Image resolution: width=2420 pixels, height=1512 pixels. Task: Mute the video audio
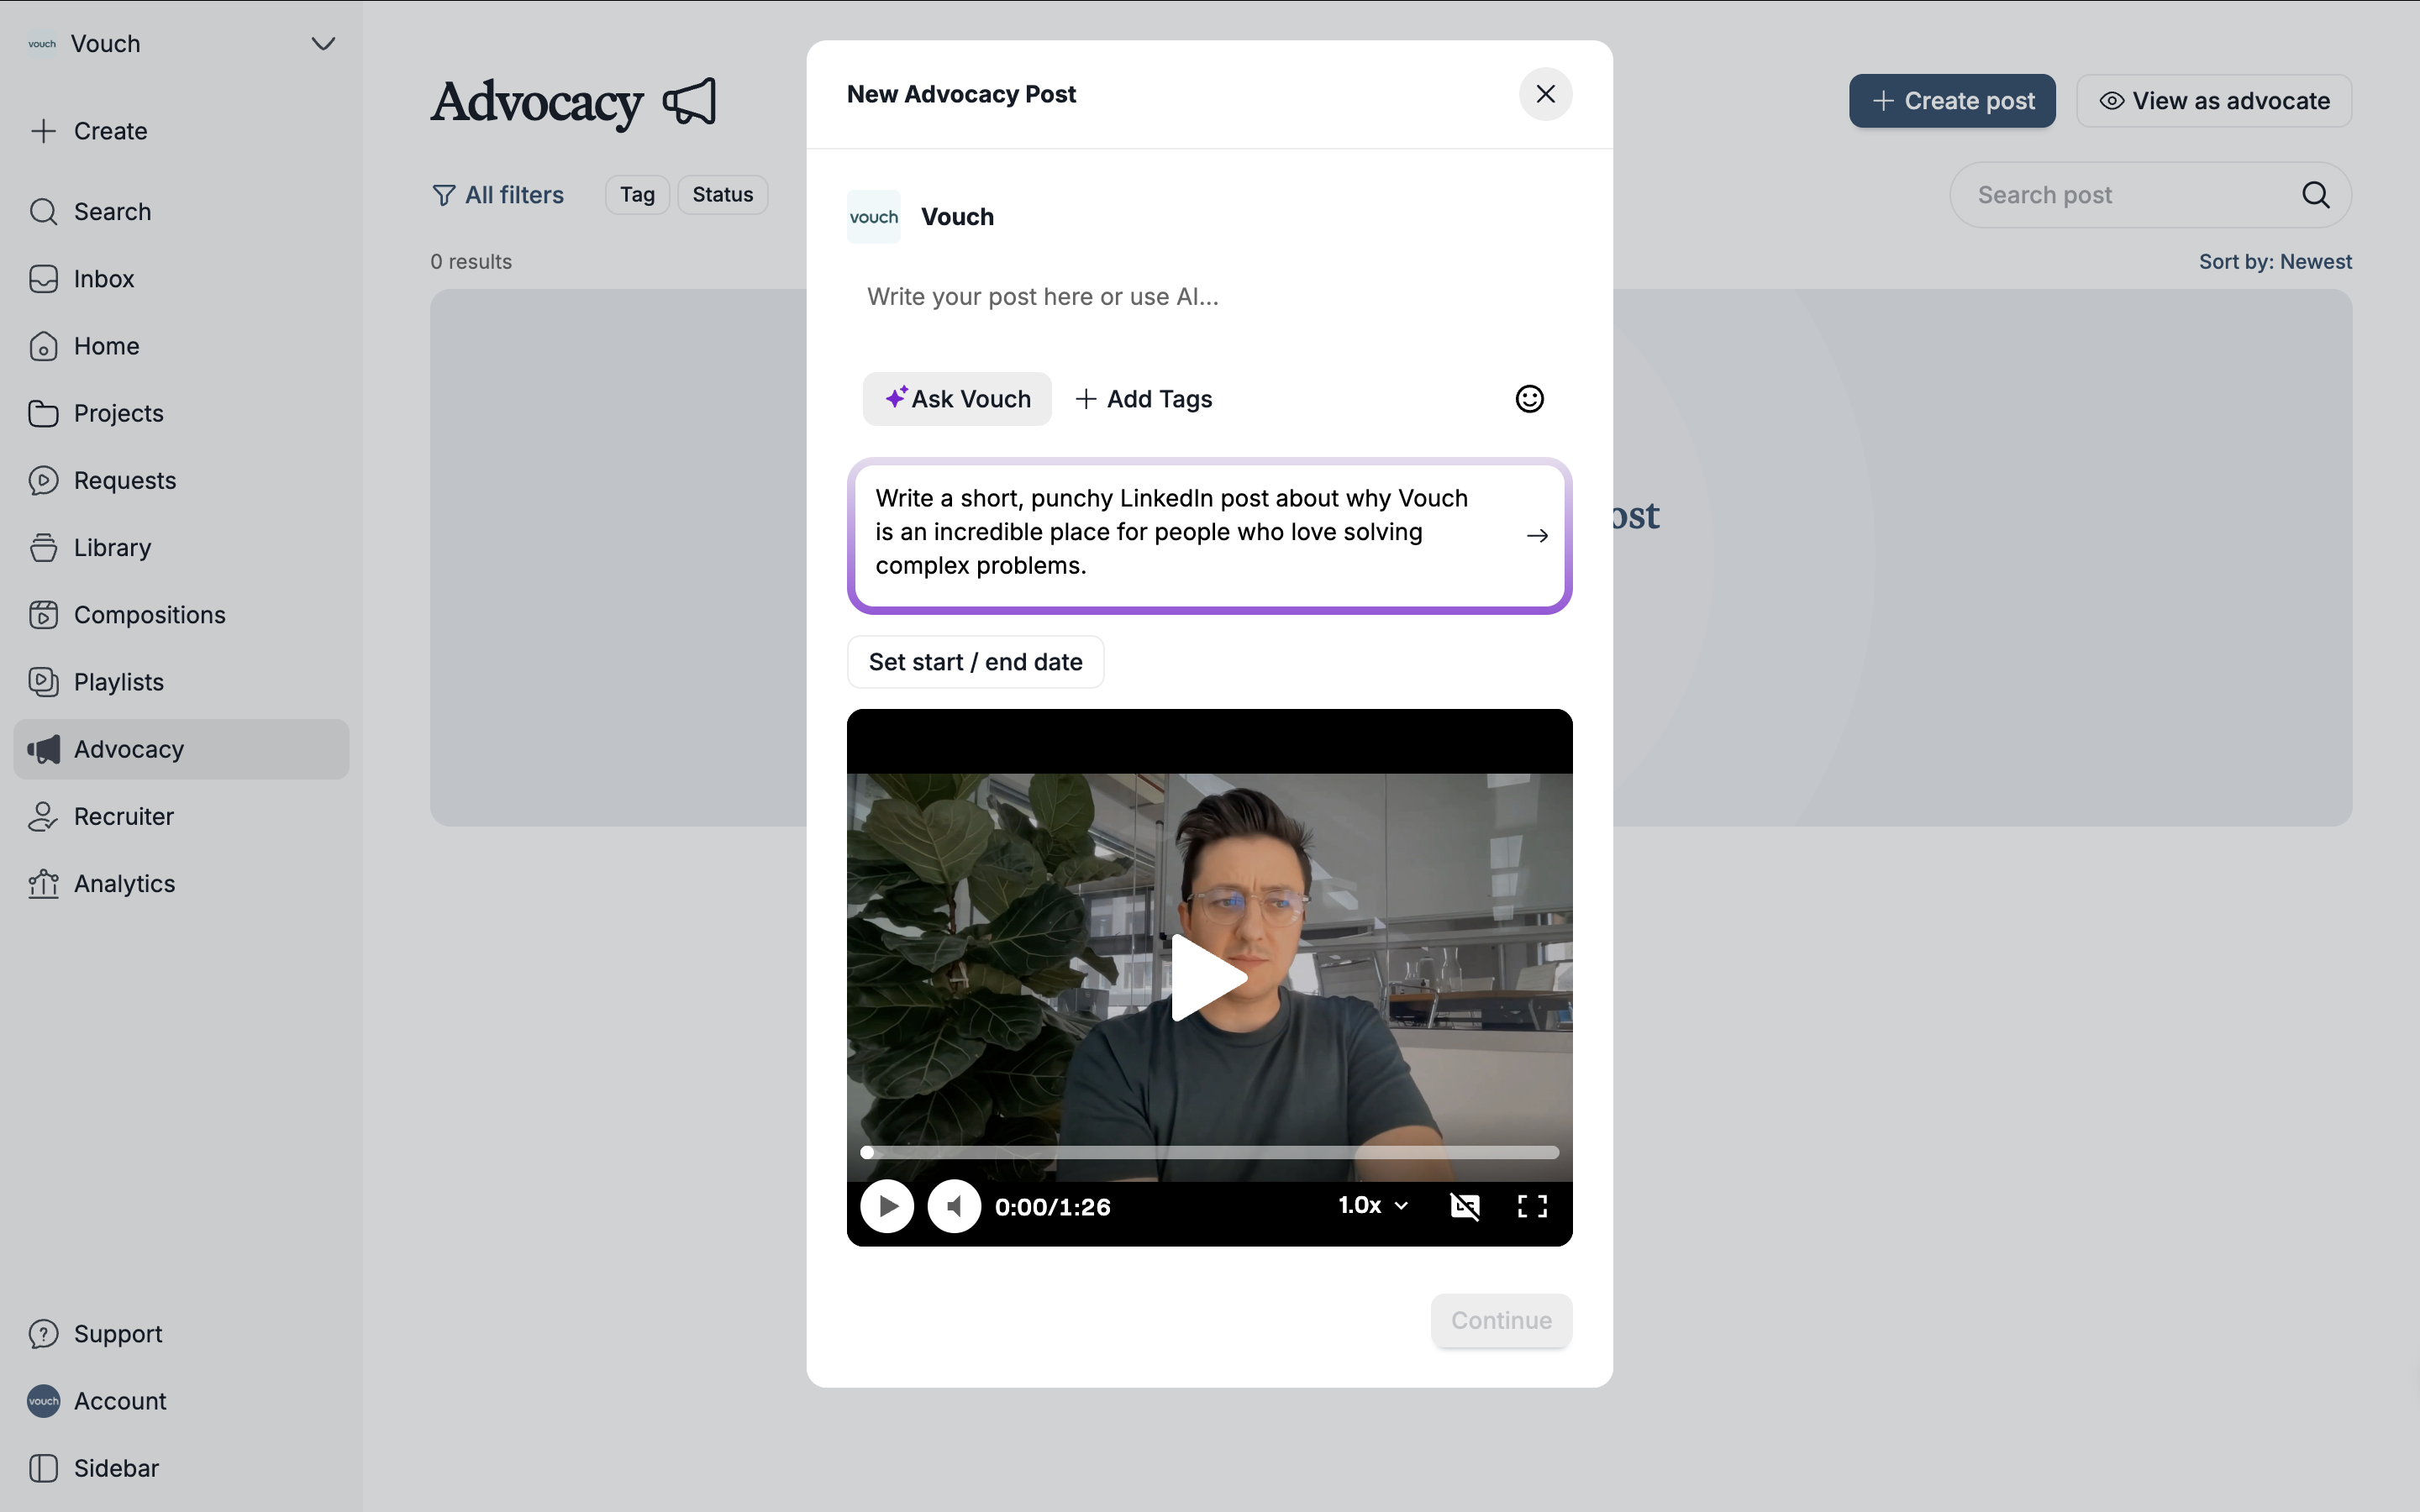tap(954, 1206)
